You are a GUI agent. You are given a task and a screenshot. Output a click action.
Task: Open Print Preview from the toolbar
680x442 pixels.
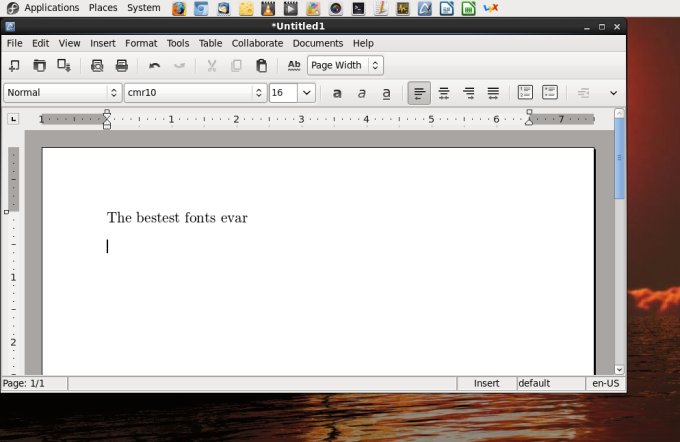coord(97,66)
